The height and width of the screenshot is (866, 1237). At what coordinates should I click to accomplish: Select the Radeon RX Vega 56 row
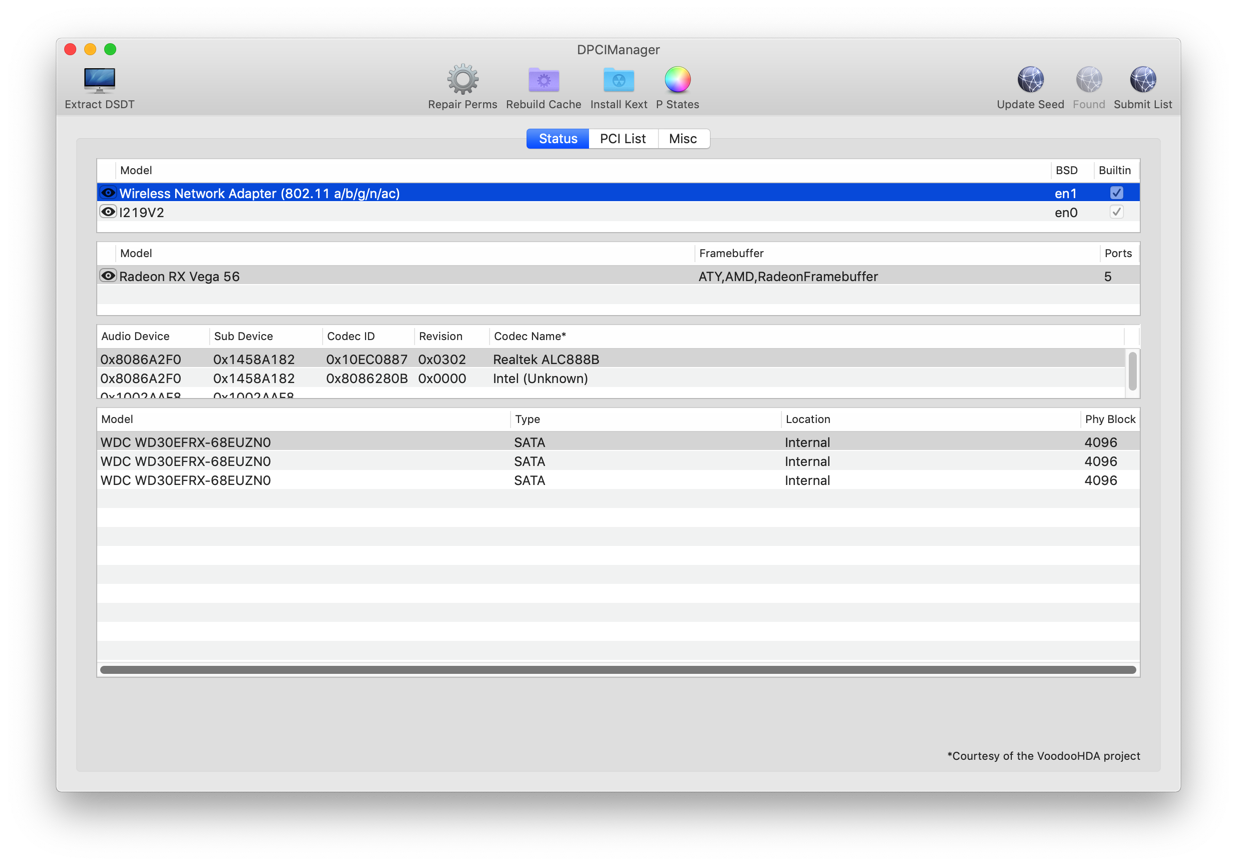[x=618, y=276]
